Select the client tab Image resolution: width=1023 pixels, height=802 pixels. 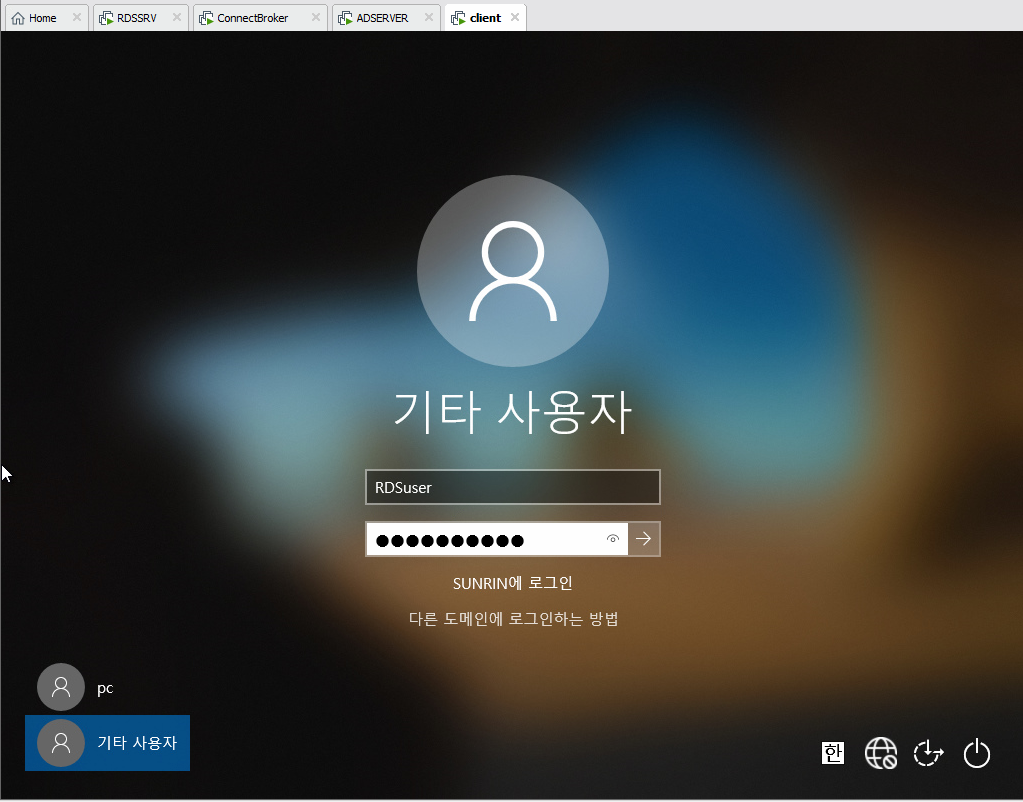click(x=485, y=18)
